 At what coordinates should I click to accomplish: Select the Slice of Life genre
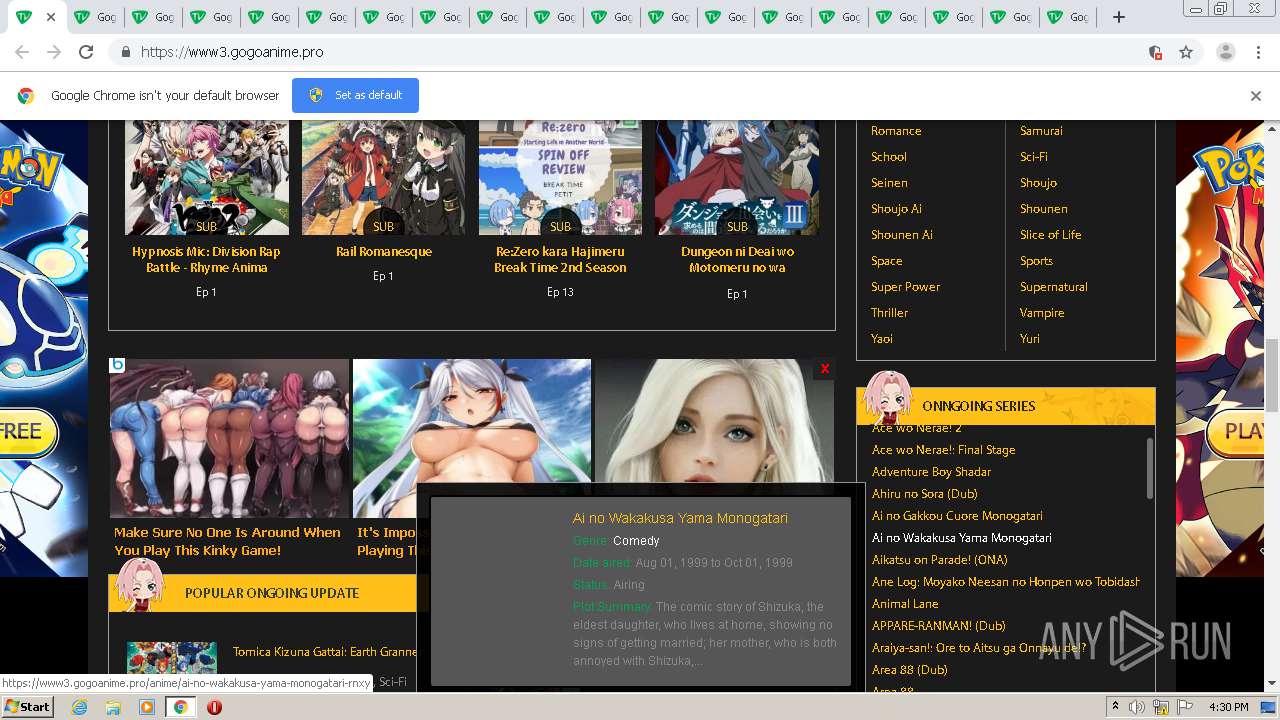pyautogui.click(x=1050, y=235)
